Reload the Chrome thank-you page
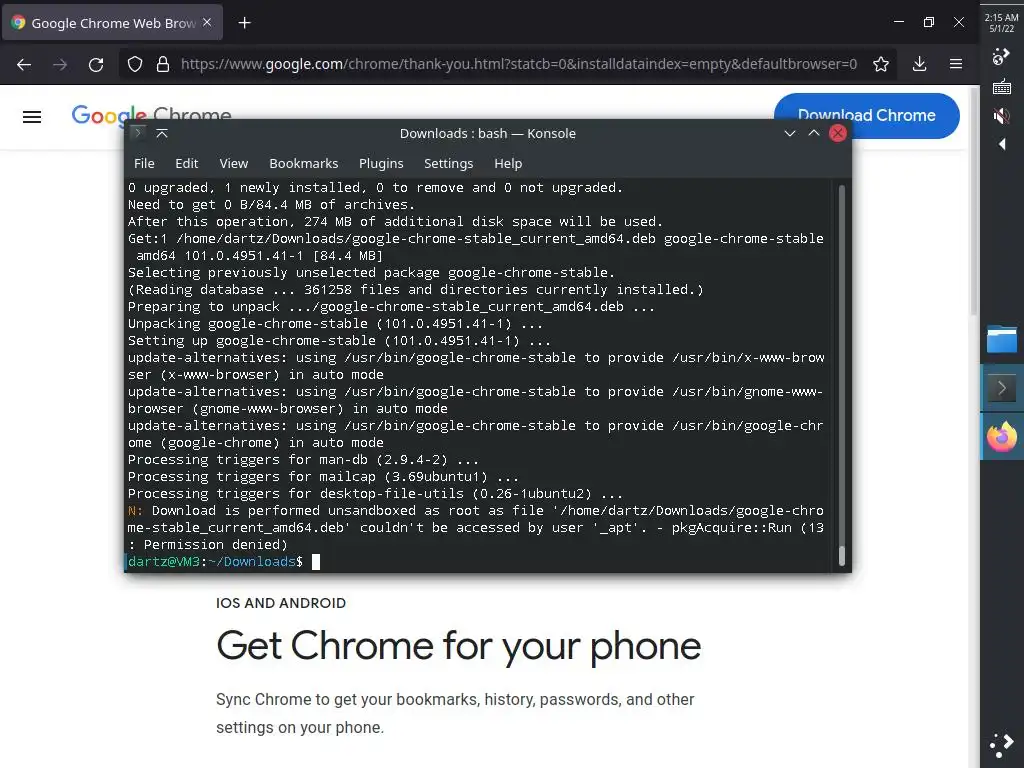Image resolution: width=1024 pixels, height=768 pixels. [x=96, y=64]
